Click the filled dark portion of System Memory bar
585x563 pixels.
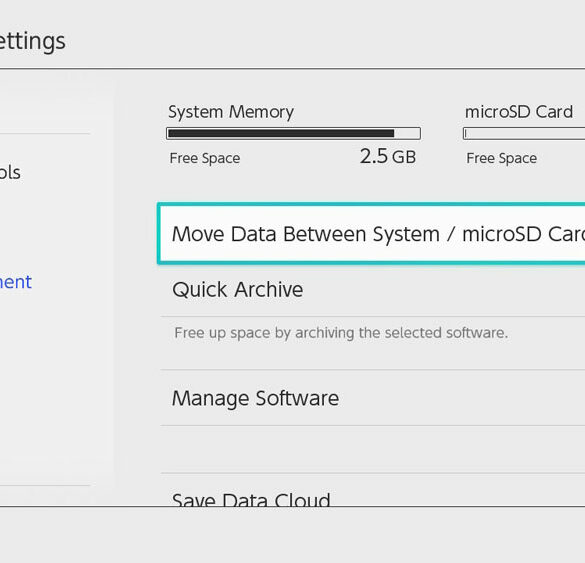click(281, 133)
